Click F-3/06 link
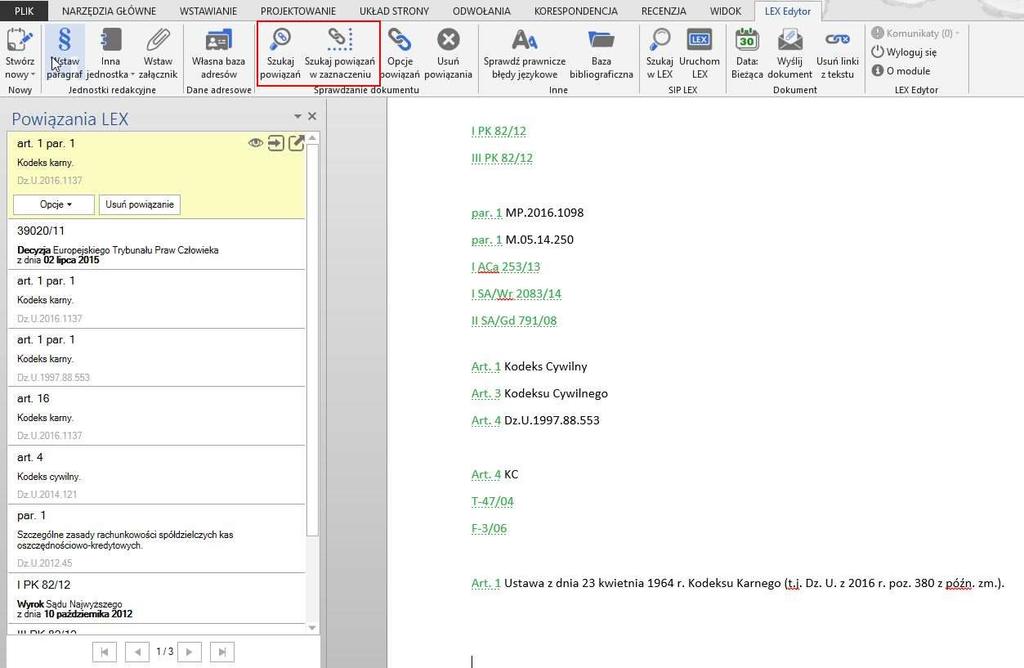This screenshot has height=668, width=1024. (489, 528)
